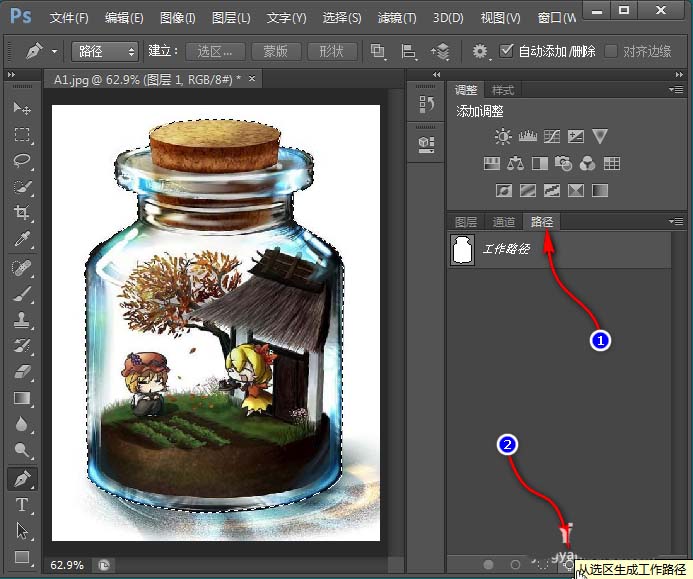This screenshot has height=579, width=693.
Task: Toggle the 对齐边缘 checkbox
Action: tap(612, 51)
